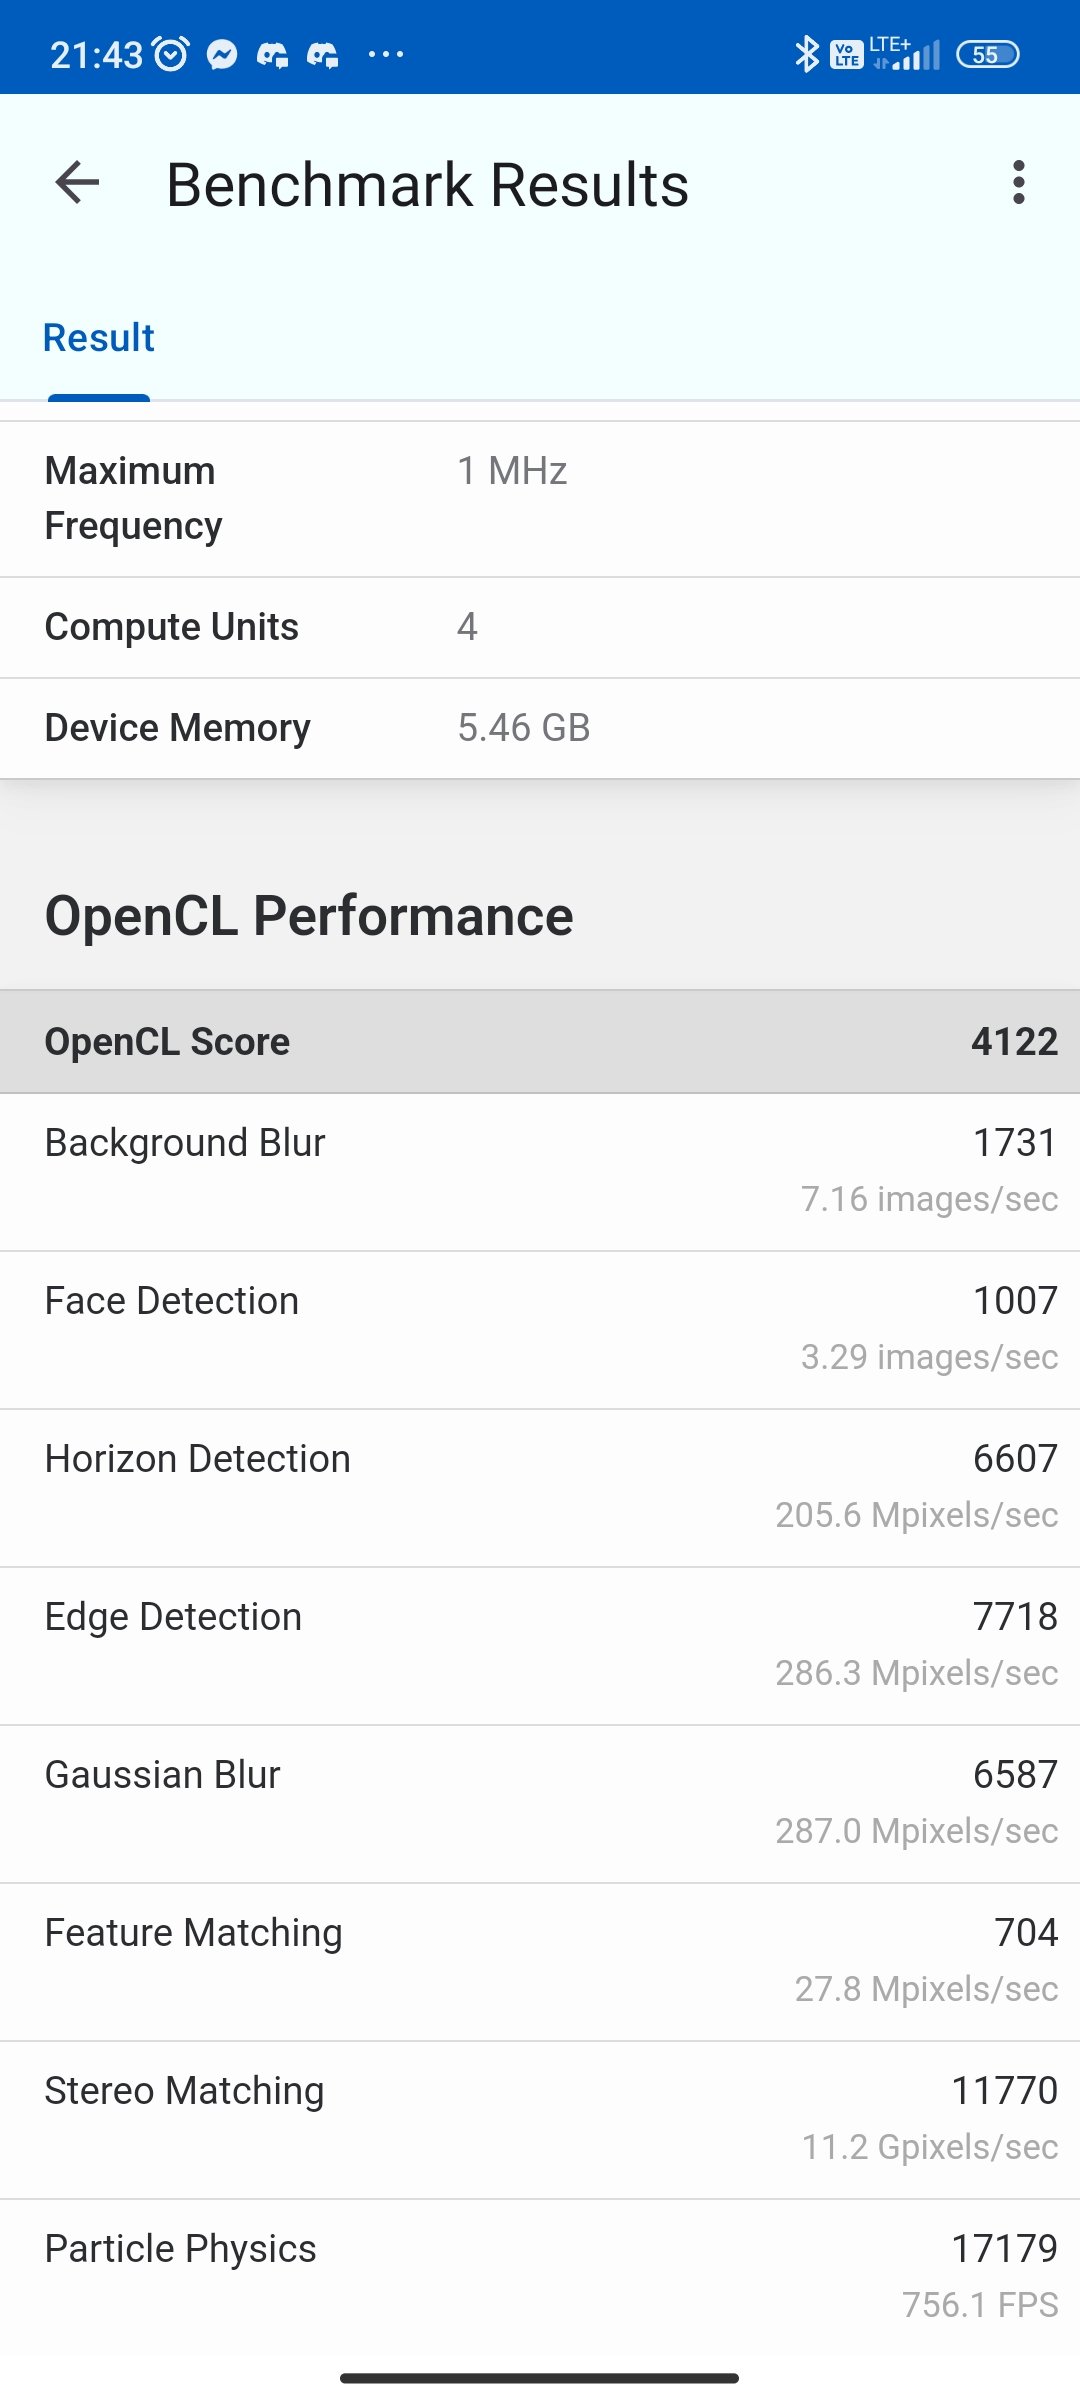Viewport: 1080px width, 2400px height.
Task: Select the Face Detection result row
Action: pos(540,1330)
